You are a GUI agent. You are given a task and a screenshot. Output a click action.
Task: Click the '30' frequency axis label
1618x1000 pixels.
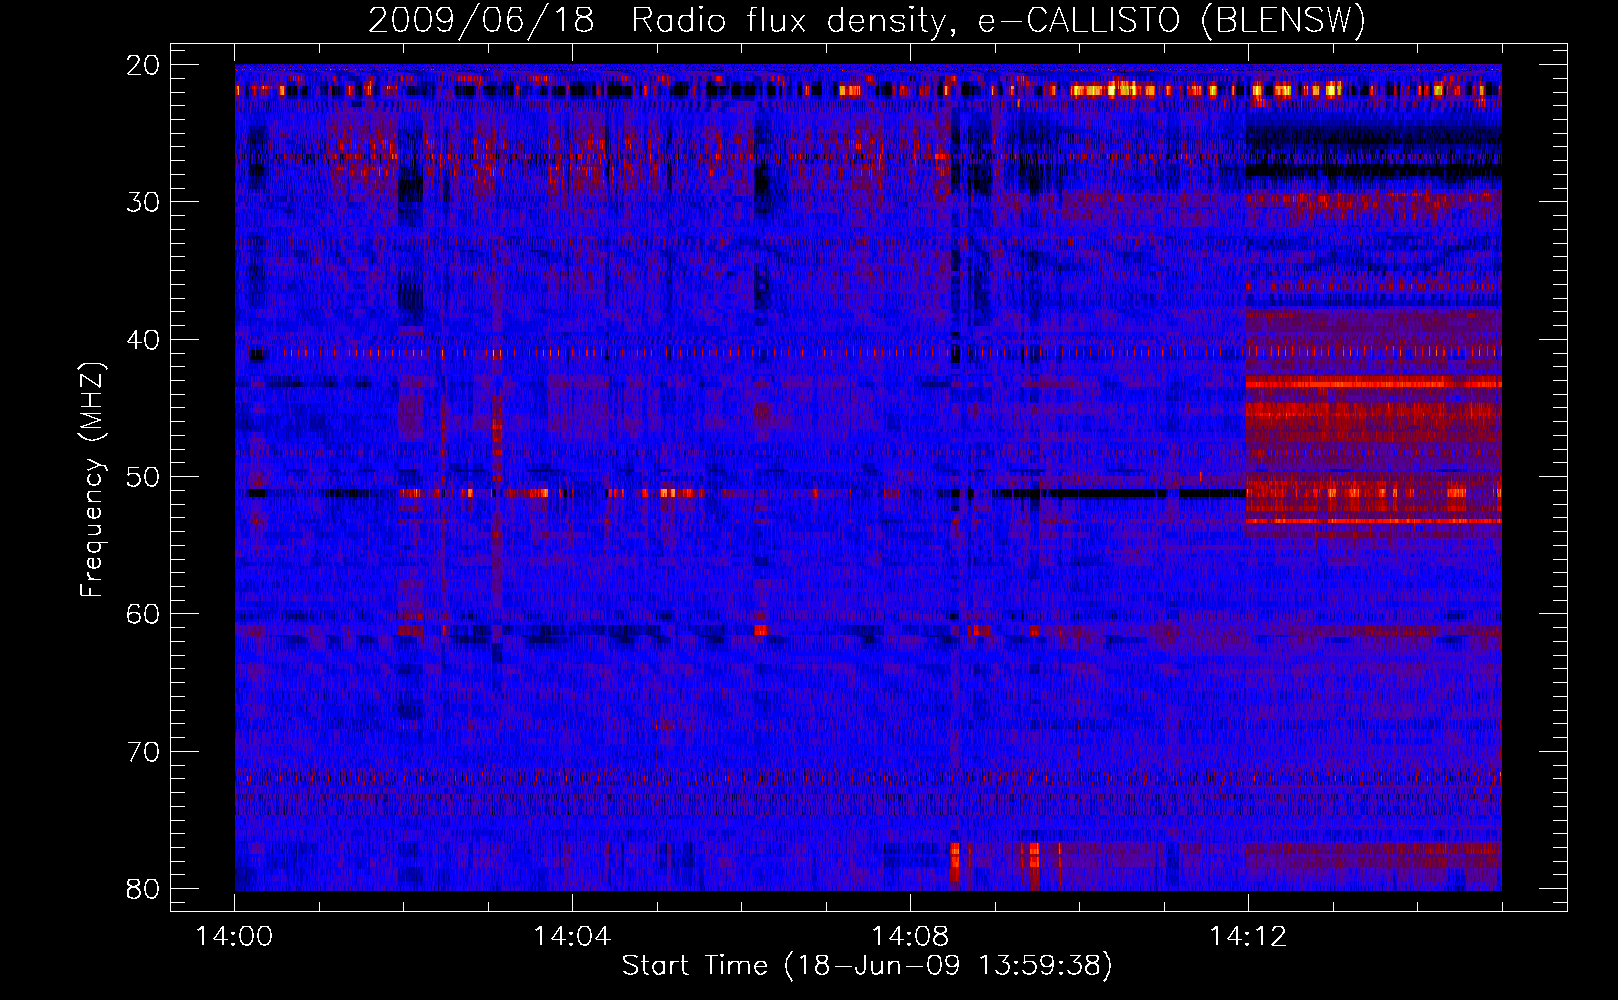[x=144, y=202]
